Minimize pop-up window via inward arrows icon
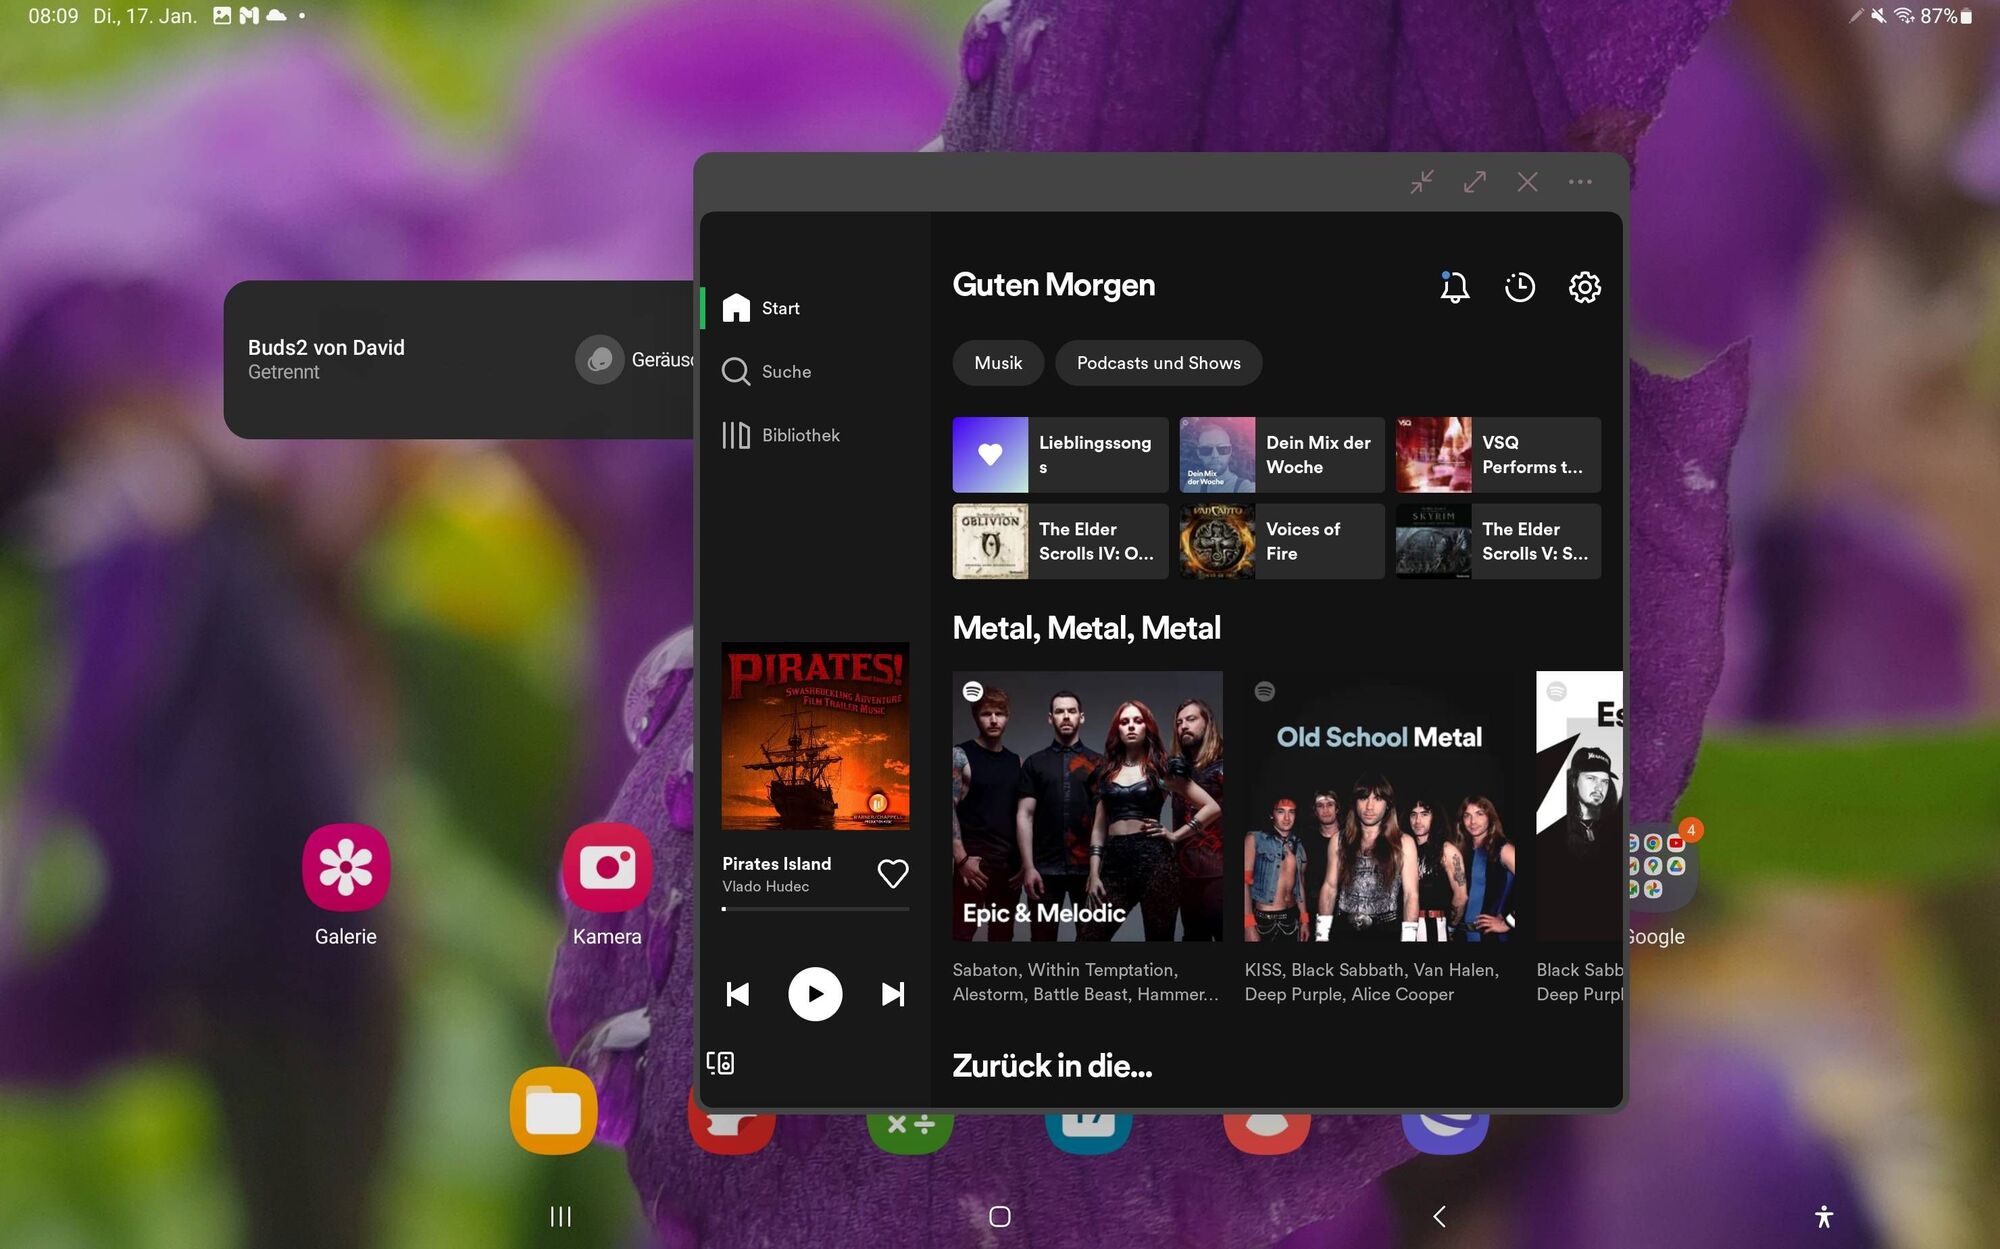2000x1249 pixels. [x=1422, y=182]
